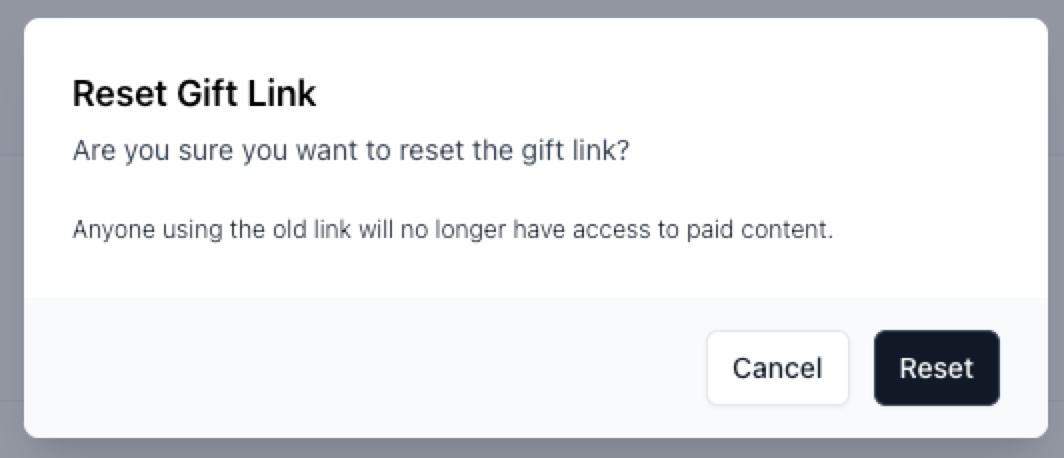Click the old link access warning text
The width and height of the screenshot is (1064, 458).
(x=452, y=230)
